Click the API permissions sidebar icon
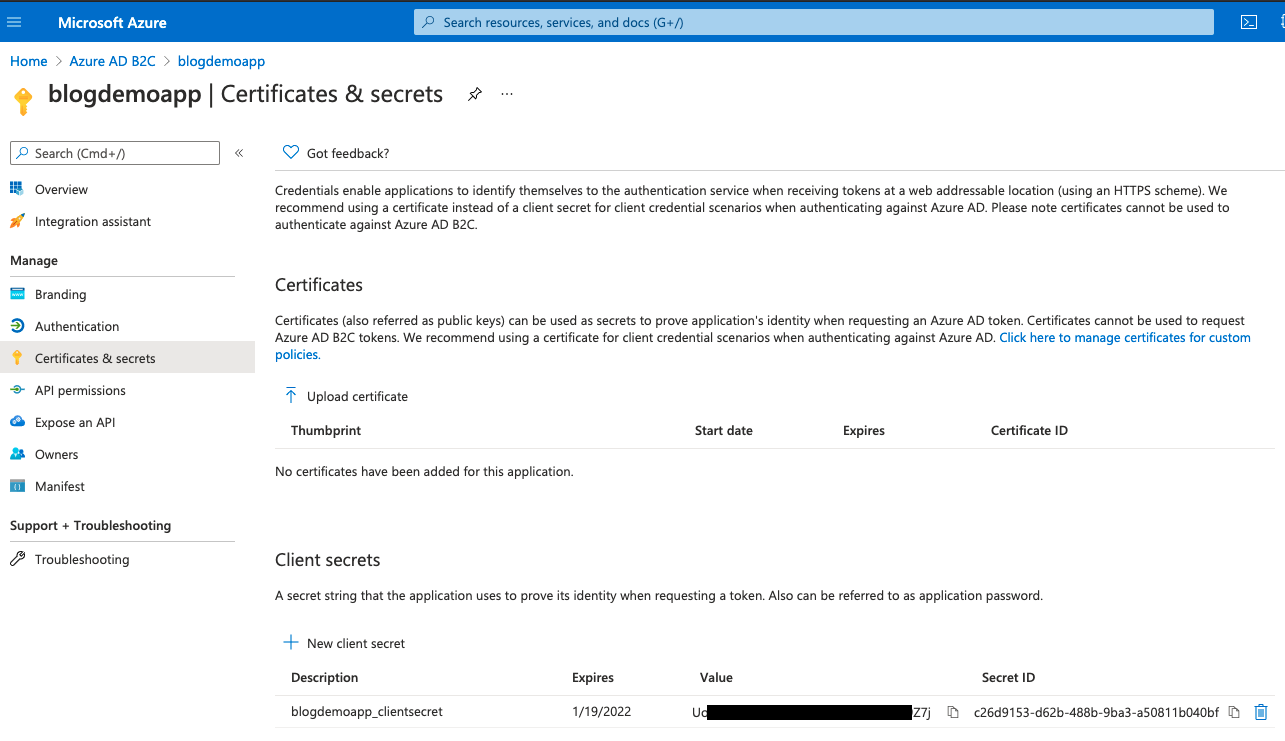 coord(17,390)
